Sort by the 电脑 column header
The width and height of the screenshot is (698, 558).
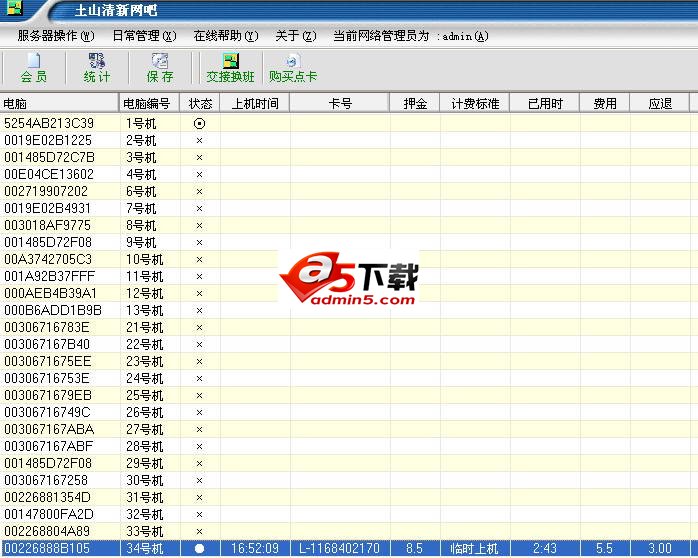point(59,103)
